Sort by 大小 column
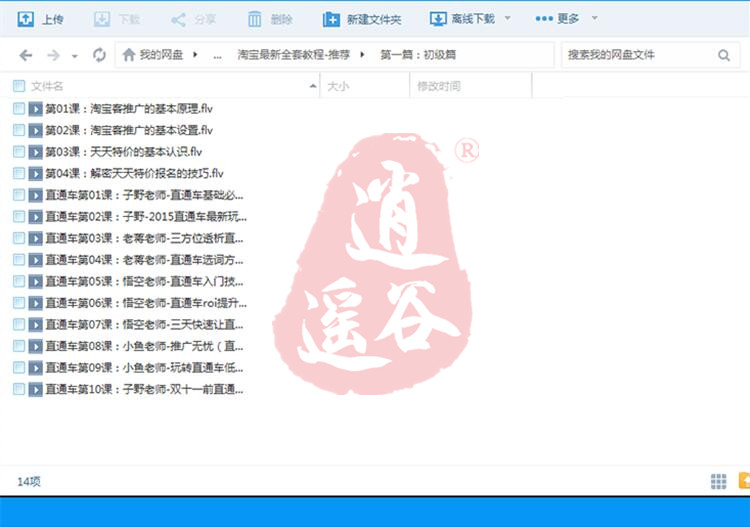 pyautogui.click(x=338, y=86)
